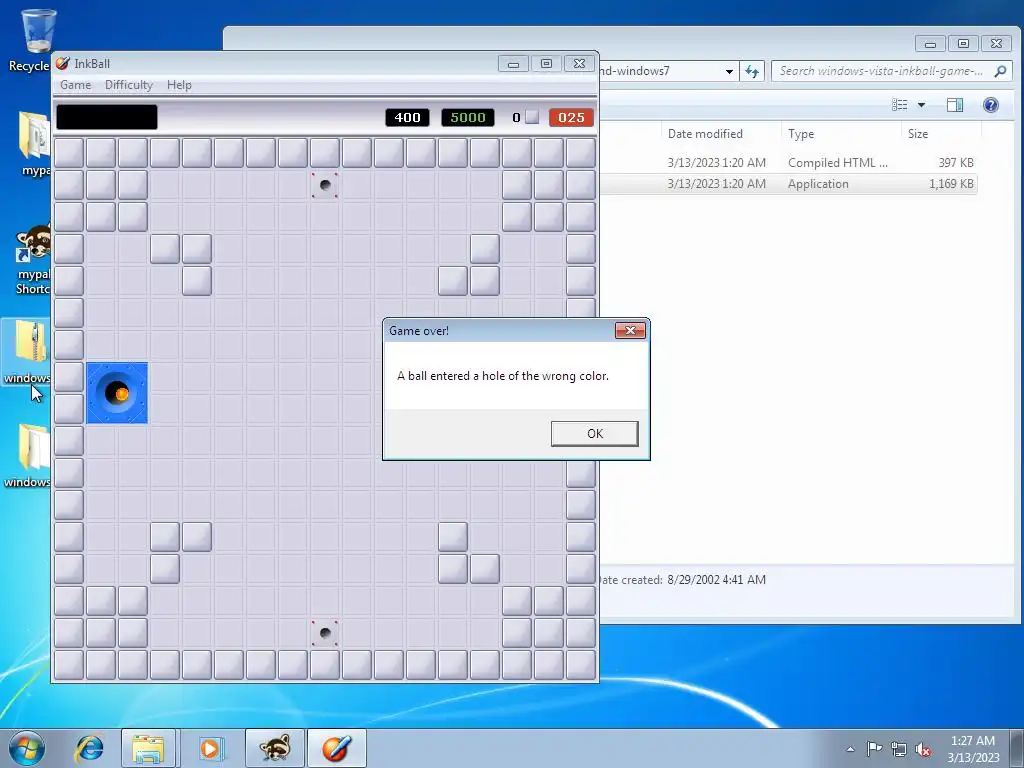Click the 400 score display

tap(407, 118)
